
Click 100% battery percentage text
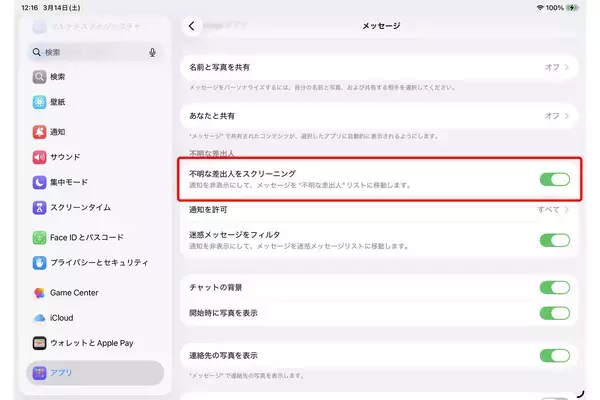pyautogui.click(x=554, y=8)
